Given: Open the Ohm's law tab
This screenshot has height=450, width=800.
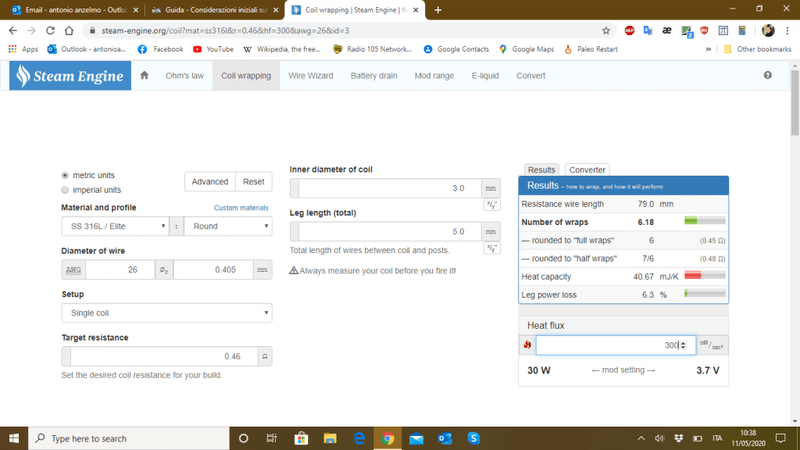Looking at the screenshot, I should pyautogui.click(x=184, y=76).
